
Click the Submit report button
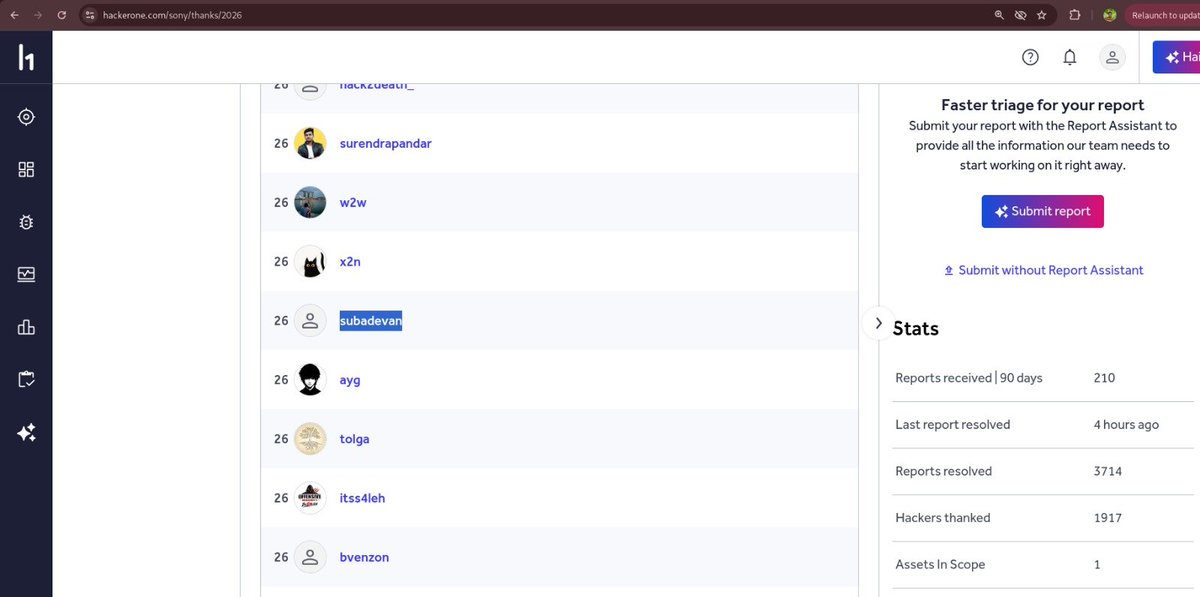[x=1042, y=211]
